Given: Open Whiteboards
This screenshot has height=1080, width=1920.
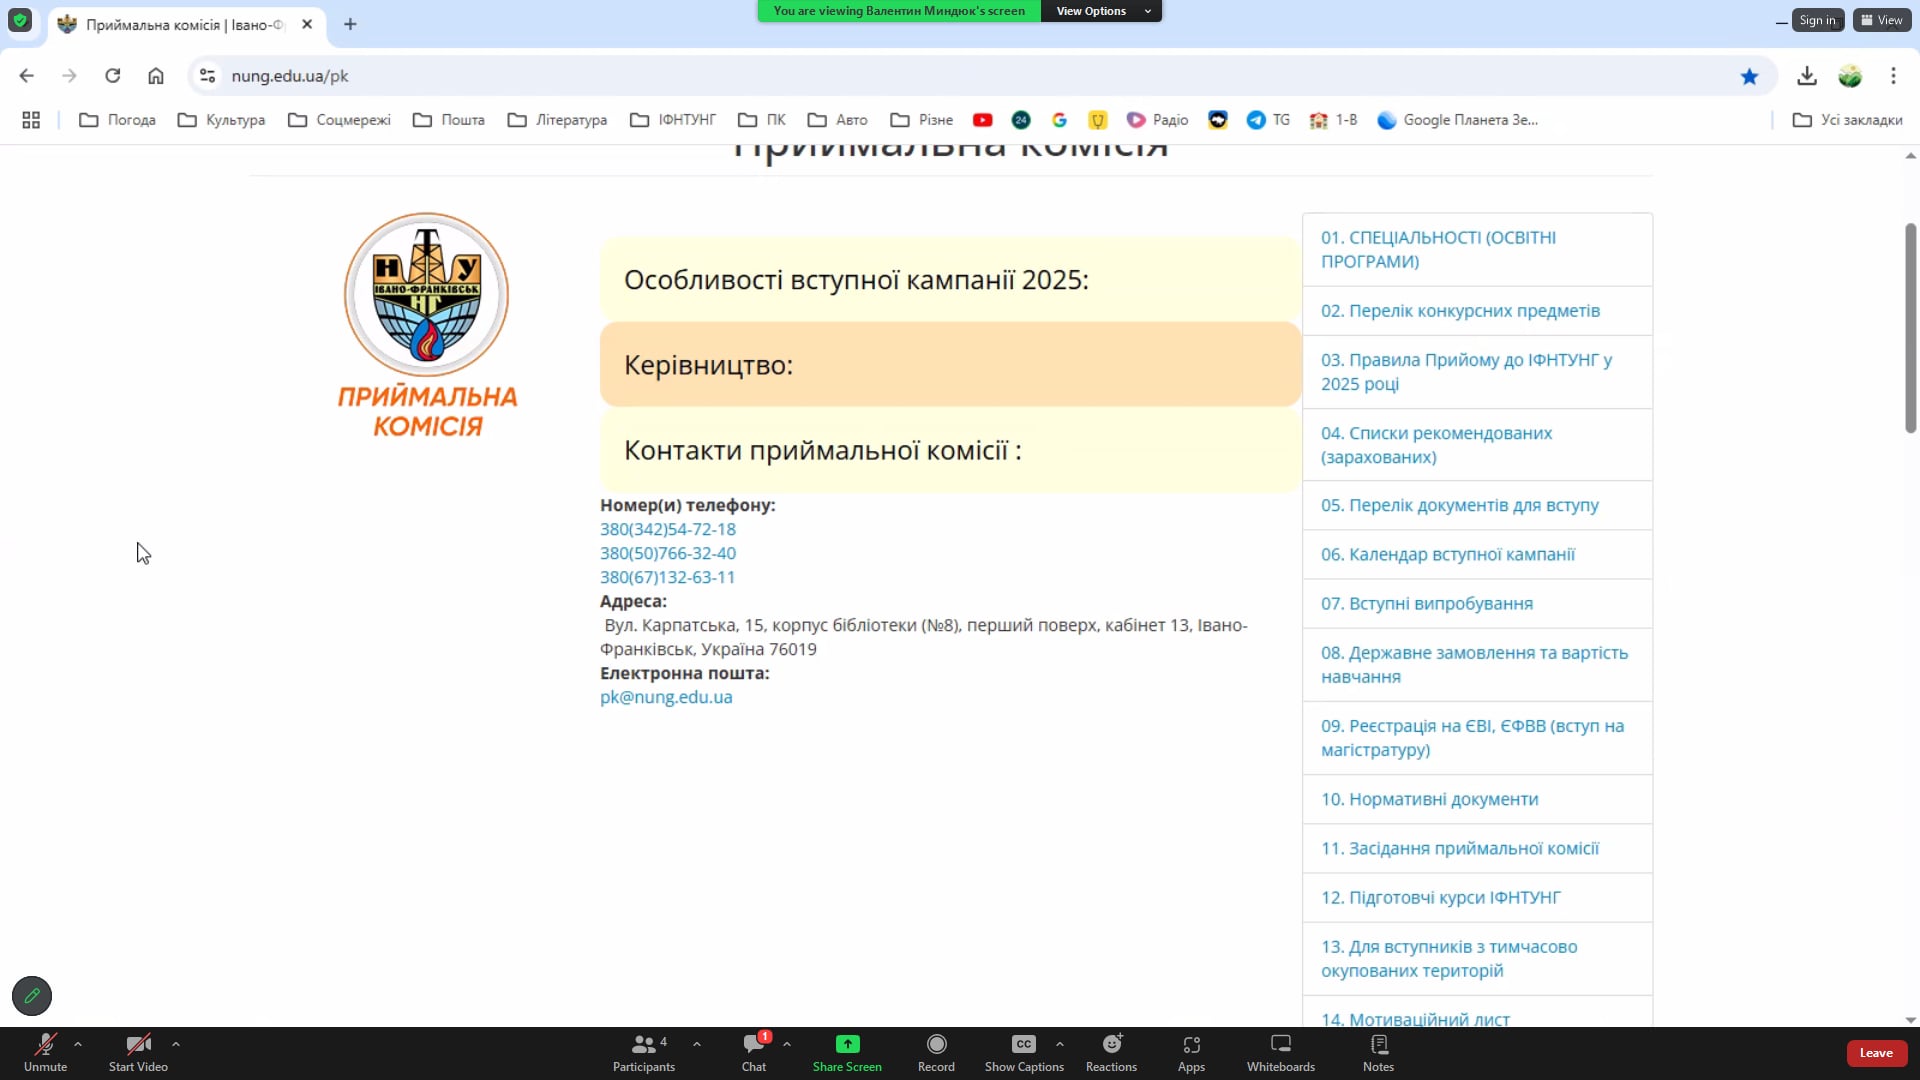Looking at the screenshot, I should pos(1280,1053).
